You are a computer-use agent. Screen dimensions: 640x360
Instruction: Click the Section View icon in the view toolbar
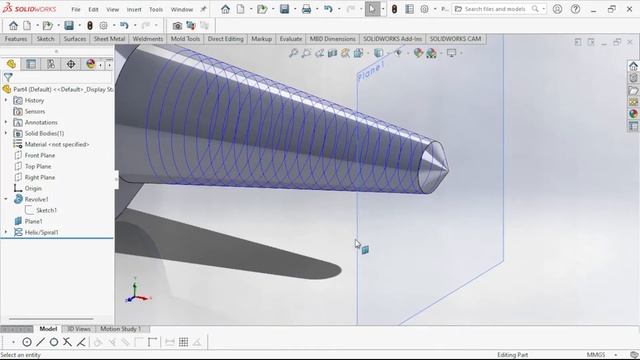[332, 53]
